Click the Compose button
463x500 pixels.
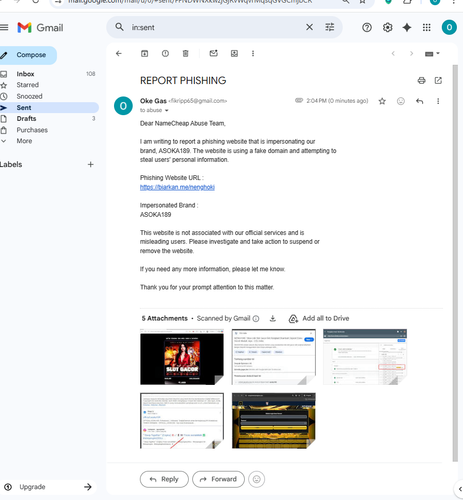(28, 55)
